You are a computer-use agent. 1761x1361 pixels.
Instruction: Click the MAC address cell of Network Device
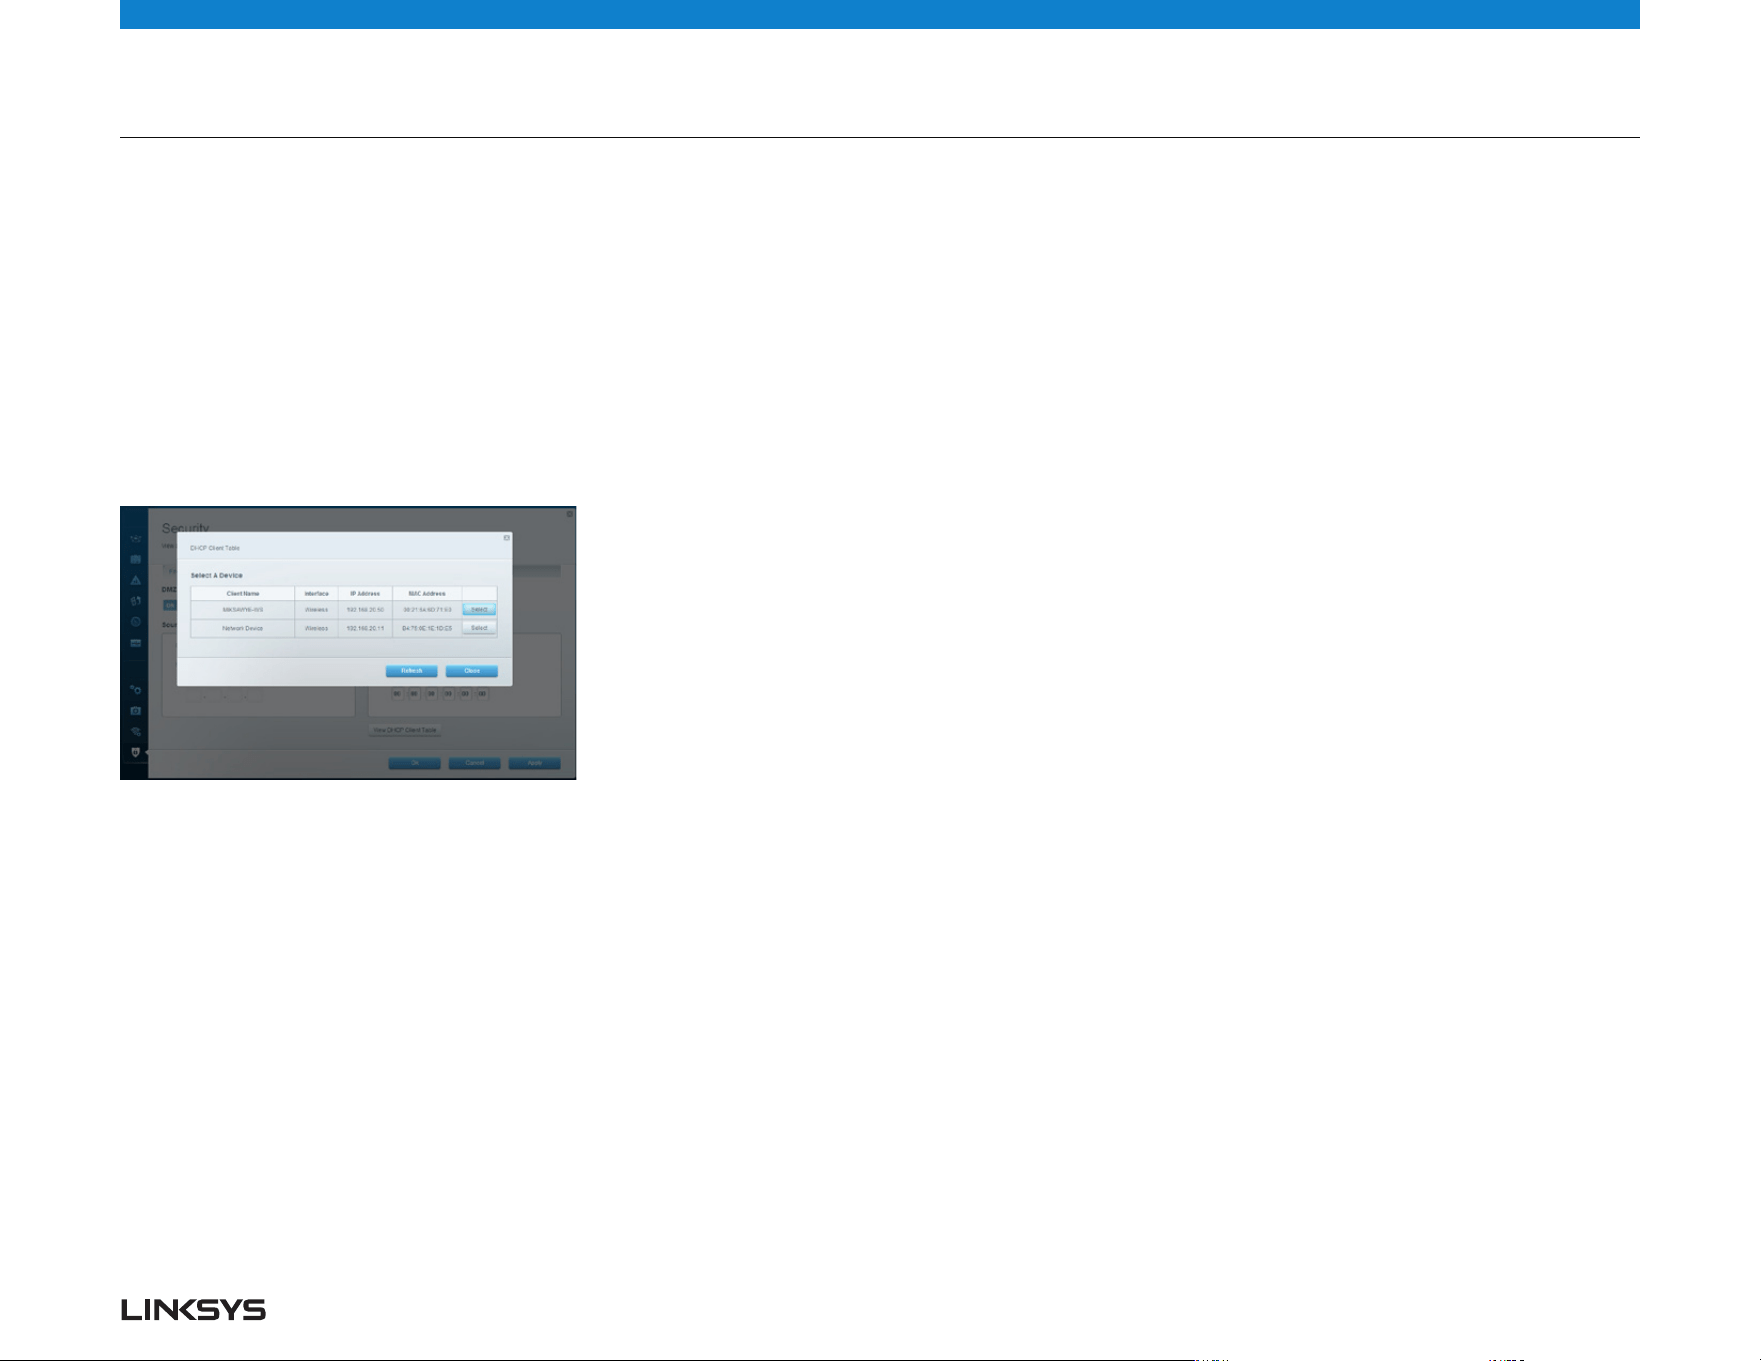(427, 628)
